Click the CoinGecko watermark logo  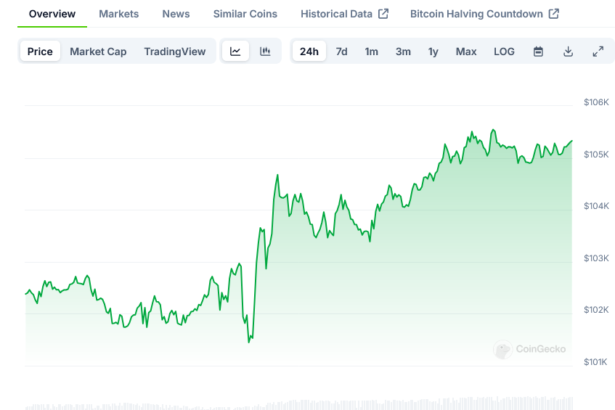[x=531, y=350]
